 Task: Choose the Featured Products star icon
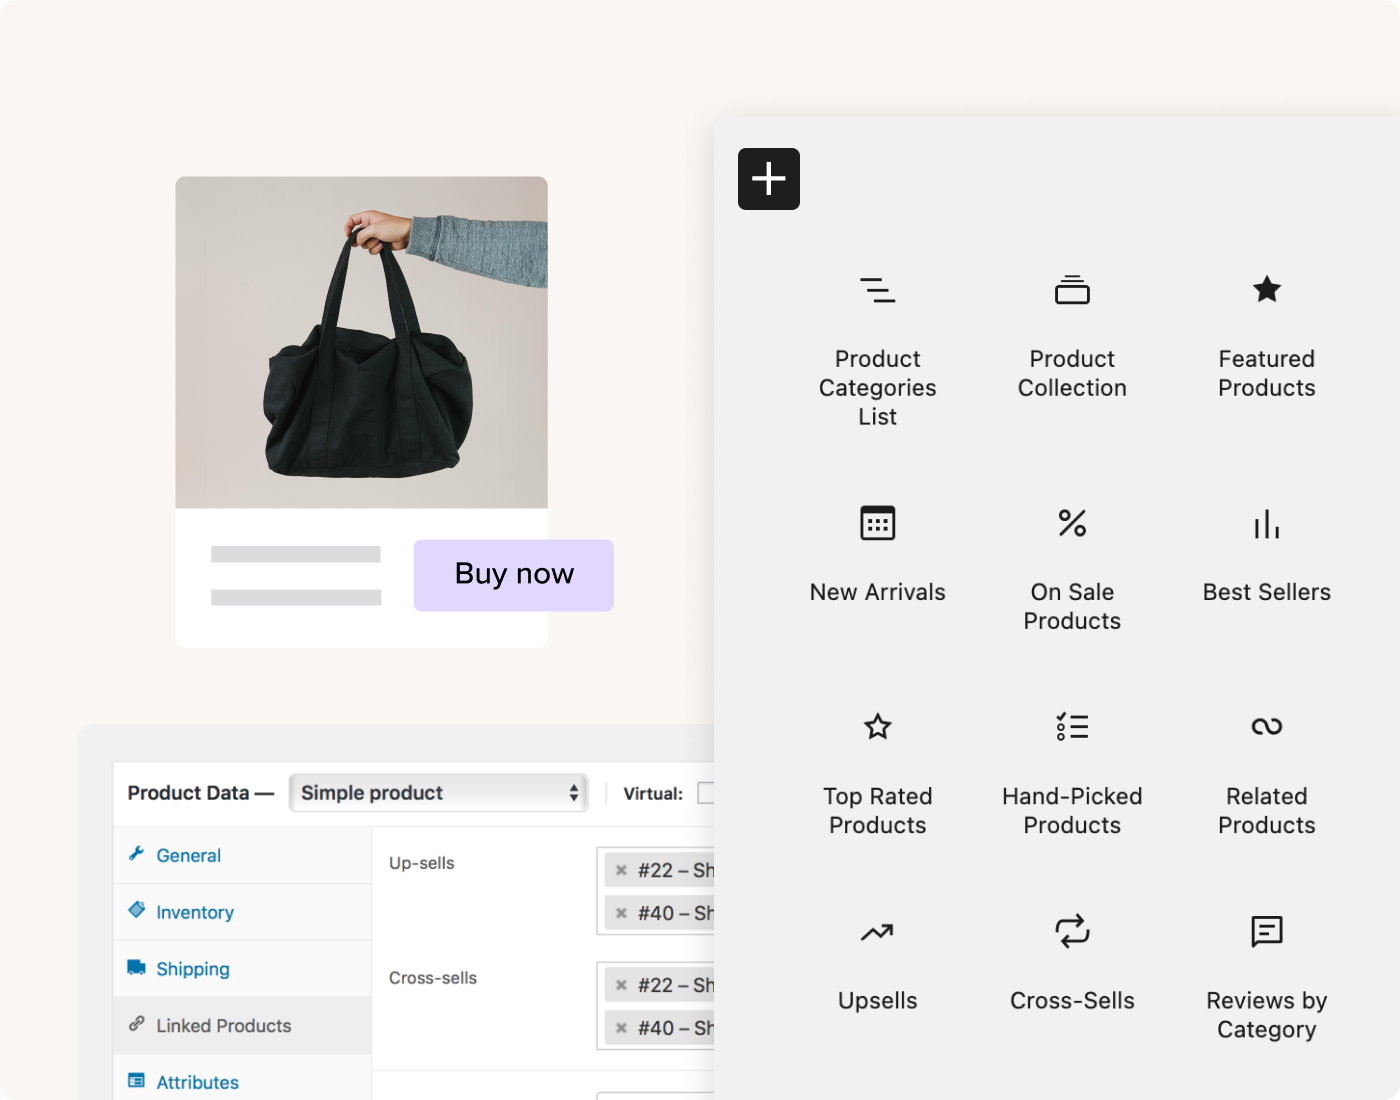tap(1266, 291)
